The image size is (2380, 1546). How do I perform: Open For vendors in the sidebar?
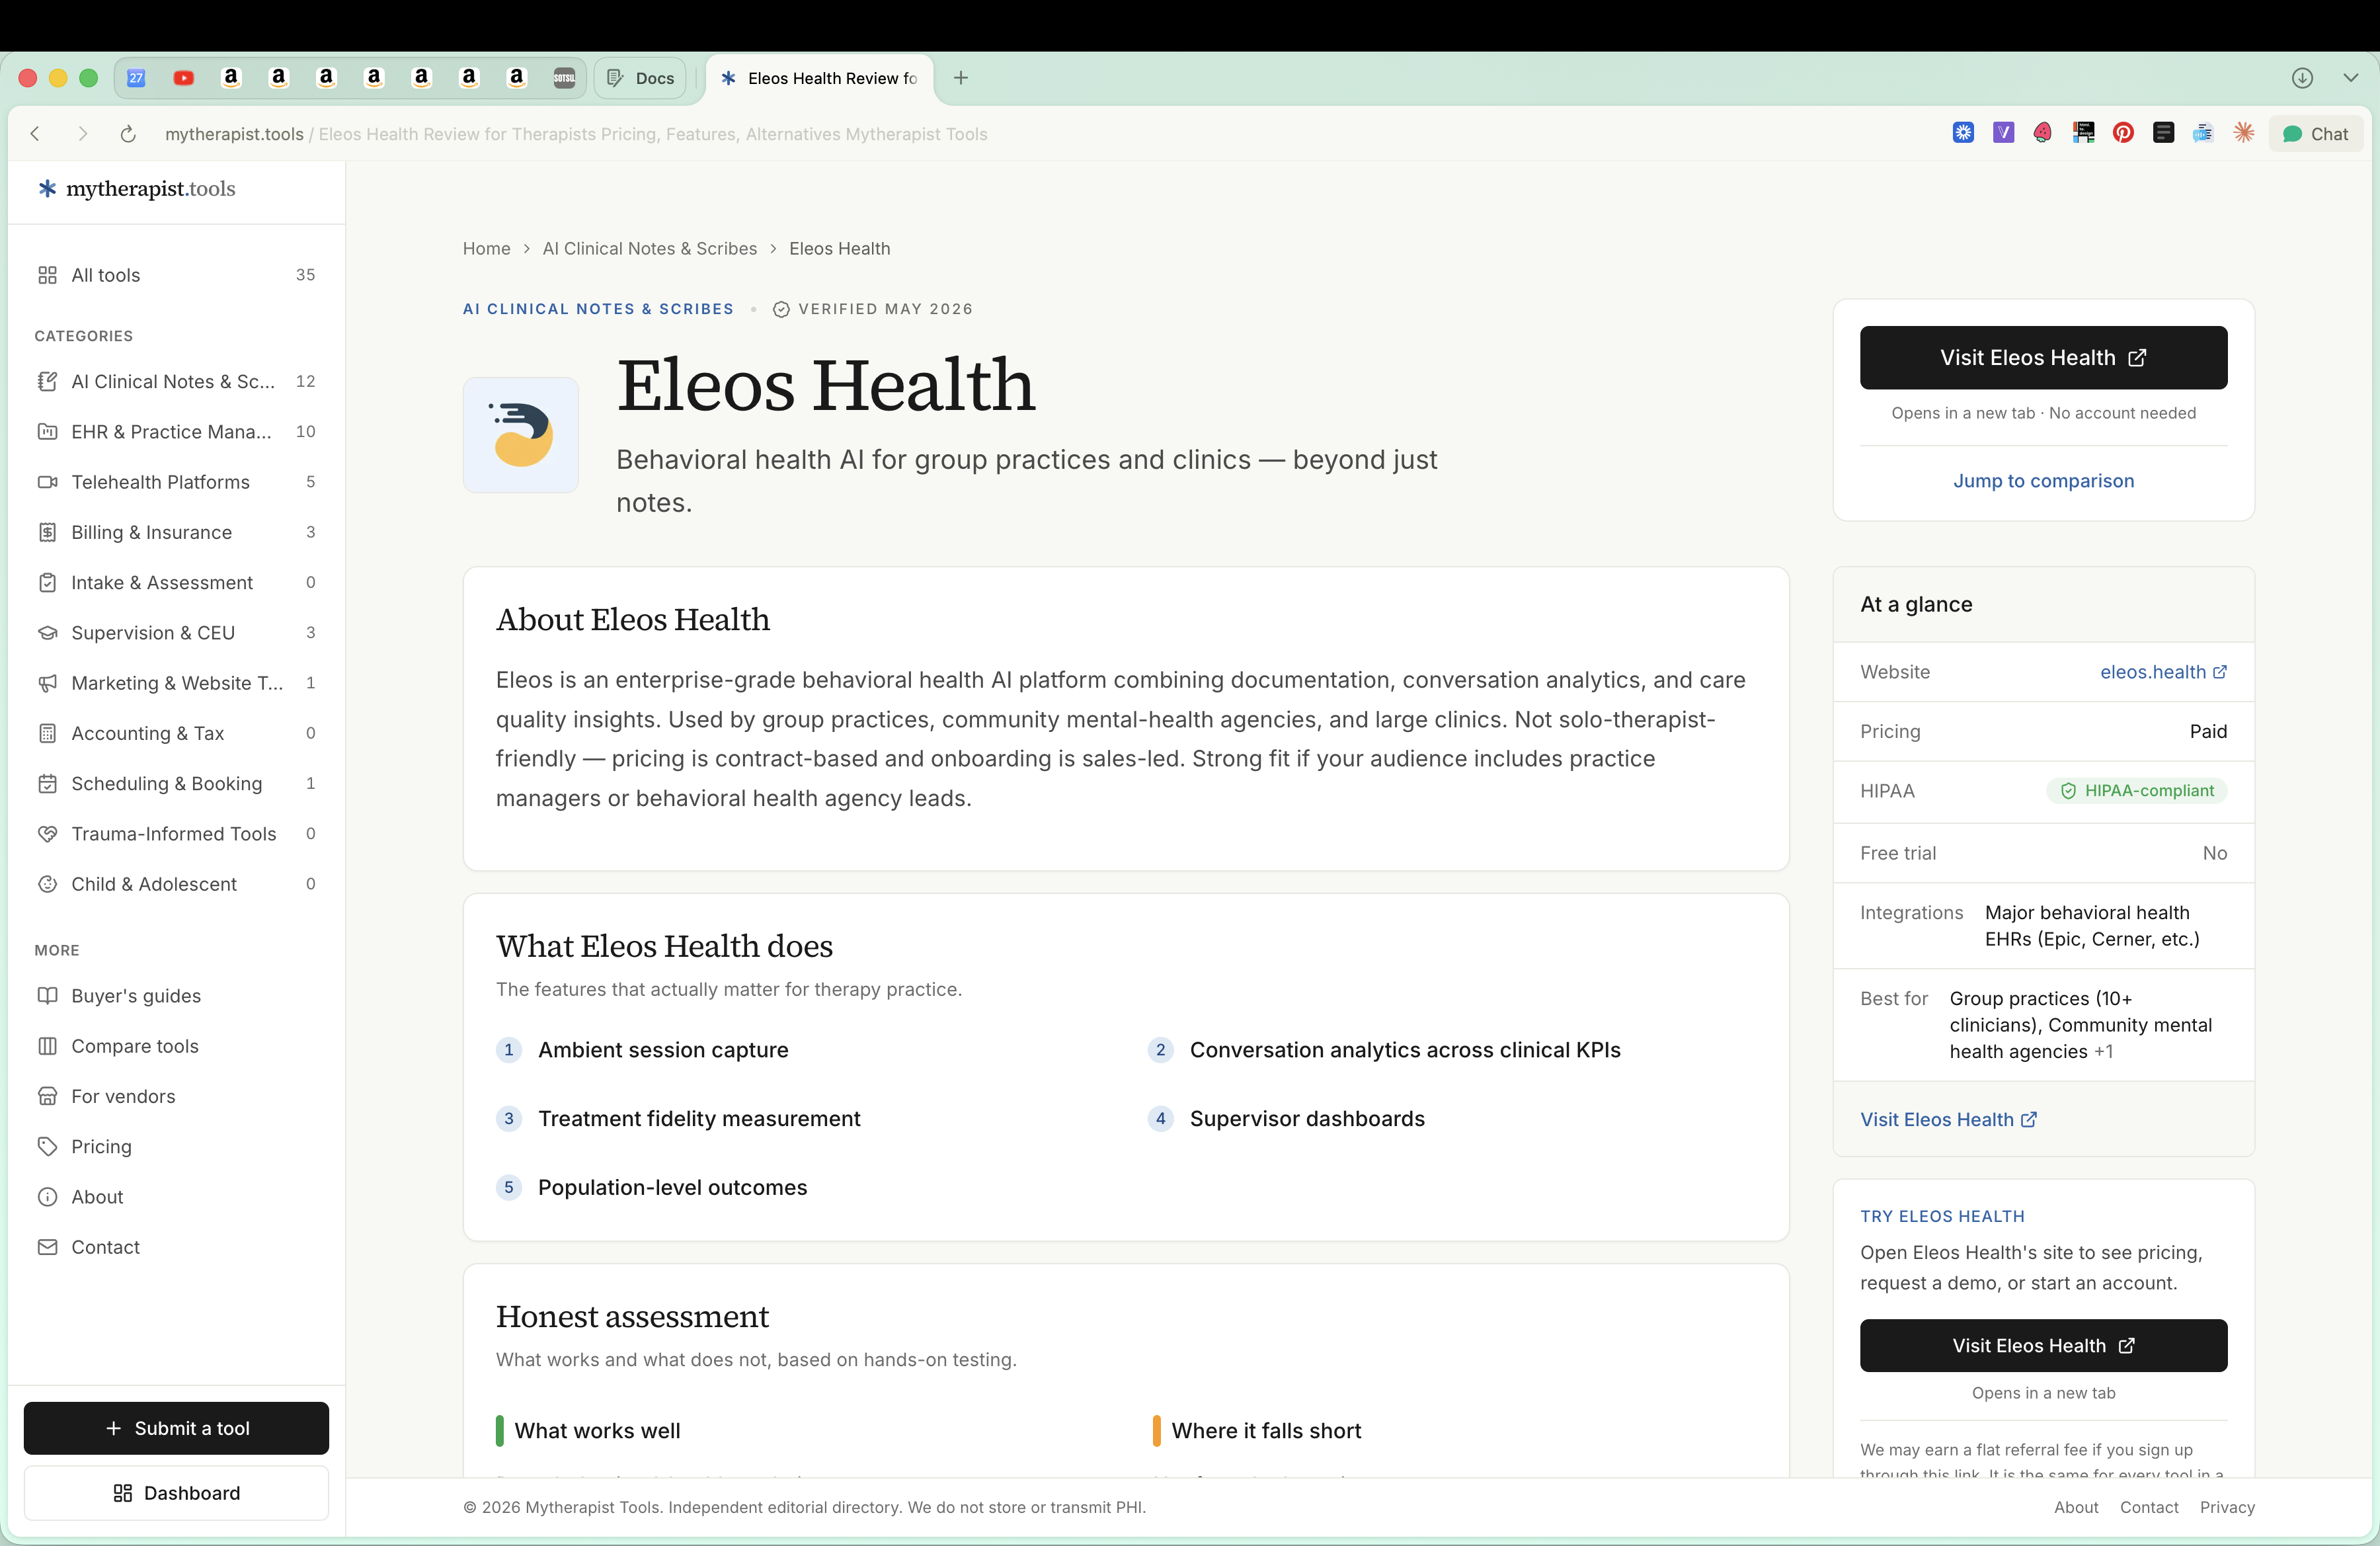click(x=177, y=1096)
